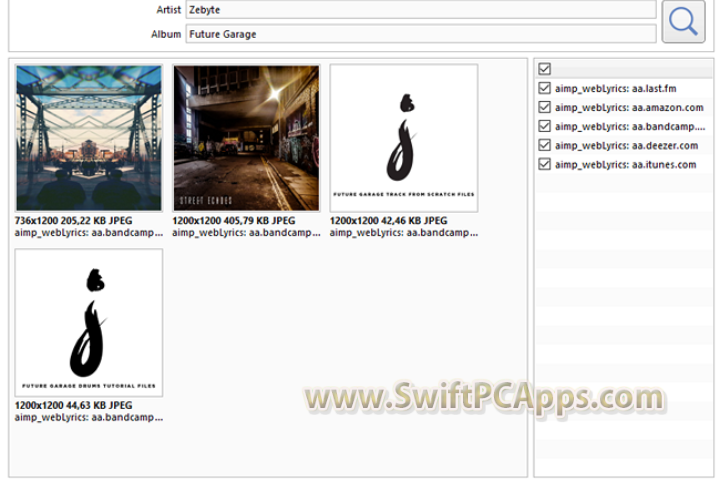Disable the aa.deezer.com source checkbox
Screen dimensions: 720x480
click(x=544, y=145)
